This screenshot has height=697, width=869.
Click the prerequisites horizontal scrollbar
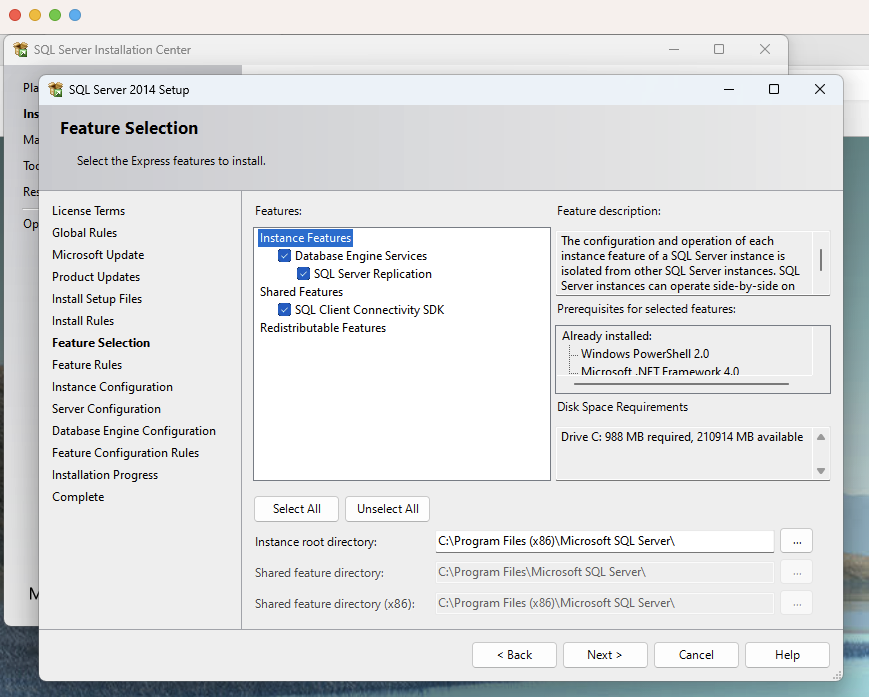[681, 383]
